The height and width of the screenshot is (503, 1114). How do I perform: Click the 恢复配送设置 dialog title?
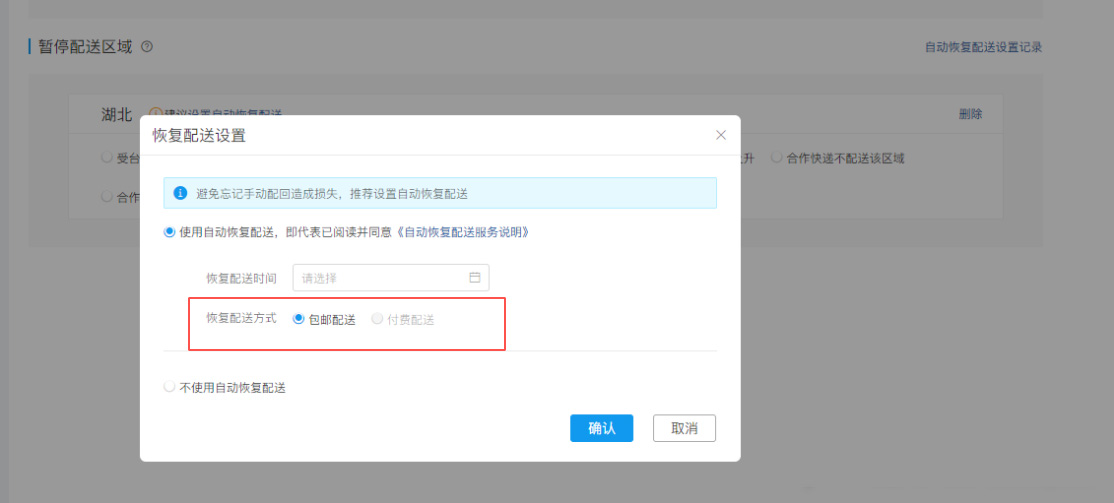[199, 136]
